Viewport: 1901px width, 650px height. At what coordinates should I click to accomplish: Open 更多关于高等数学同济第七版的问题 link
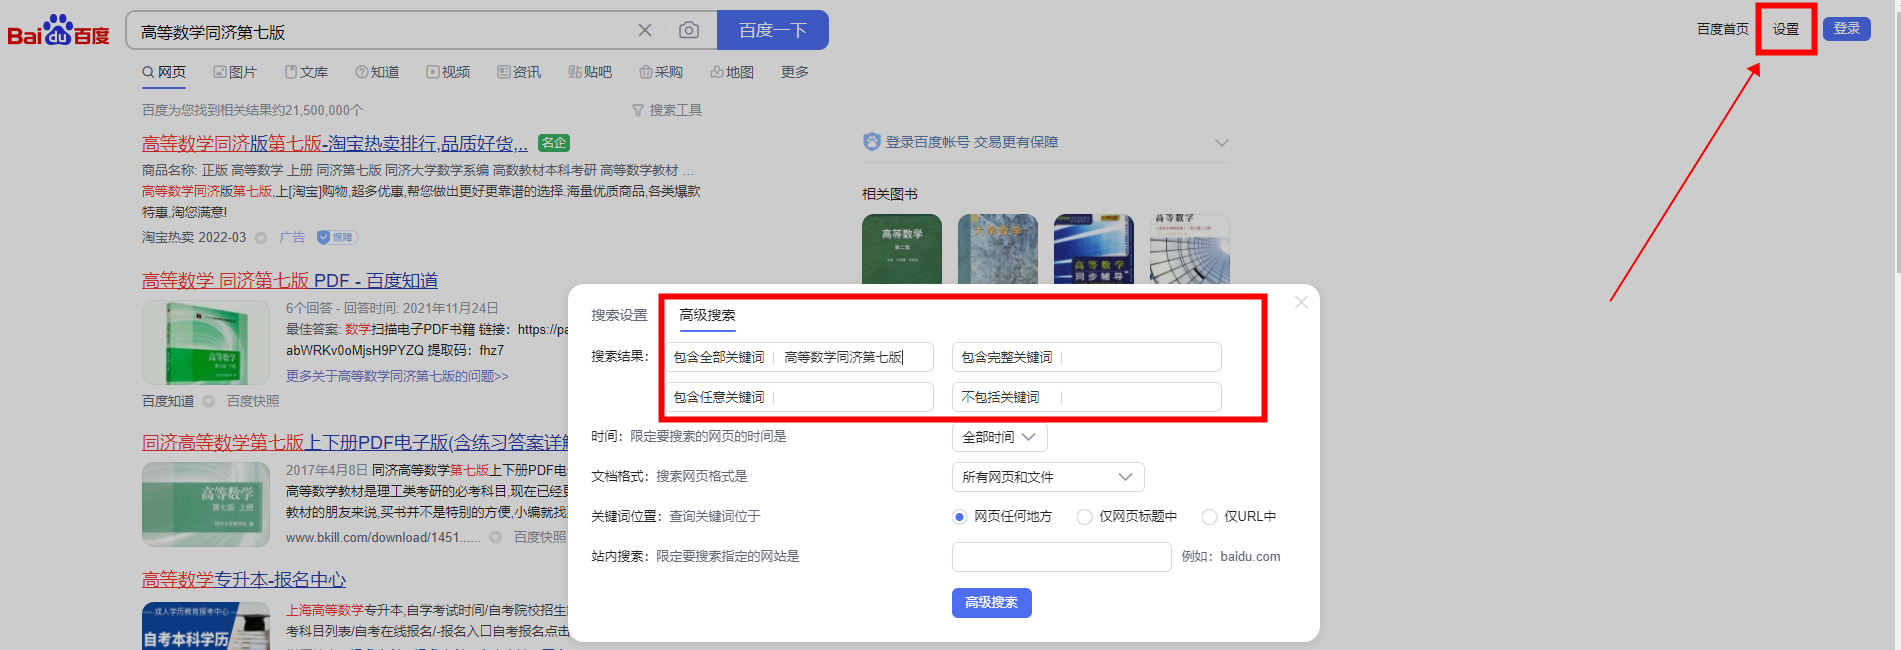click(397, 376)
